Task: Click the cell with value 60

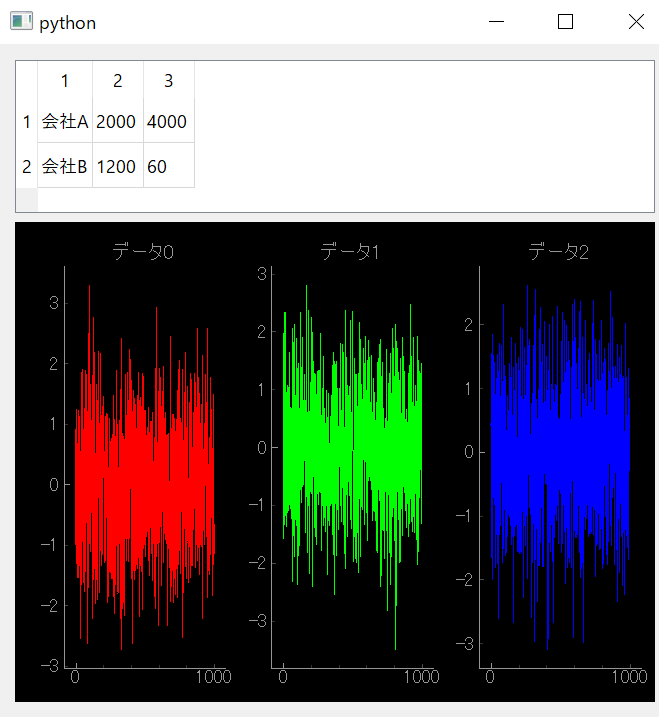Action: click(169, 166)
